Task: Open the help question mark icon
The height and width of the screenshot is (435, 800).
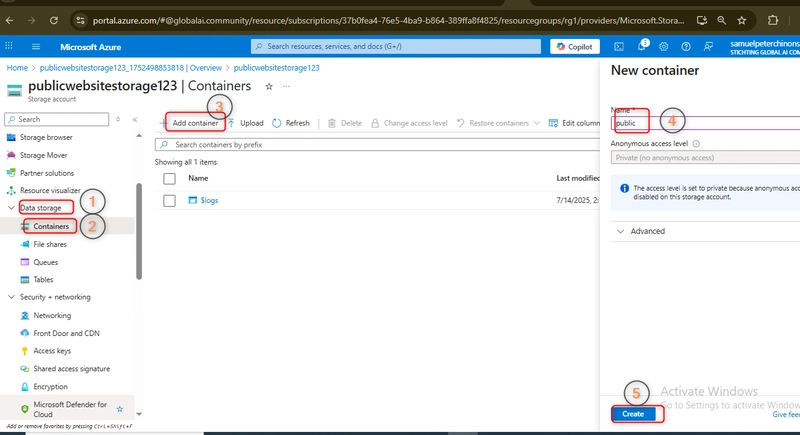Action: click(686, 46)
